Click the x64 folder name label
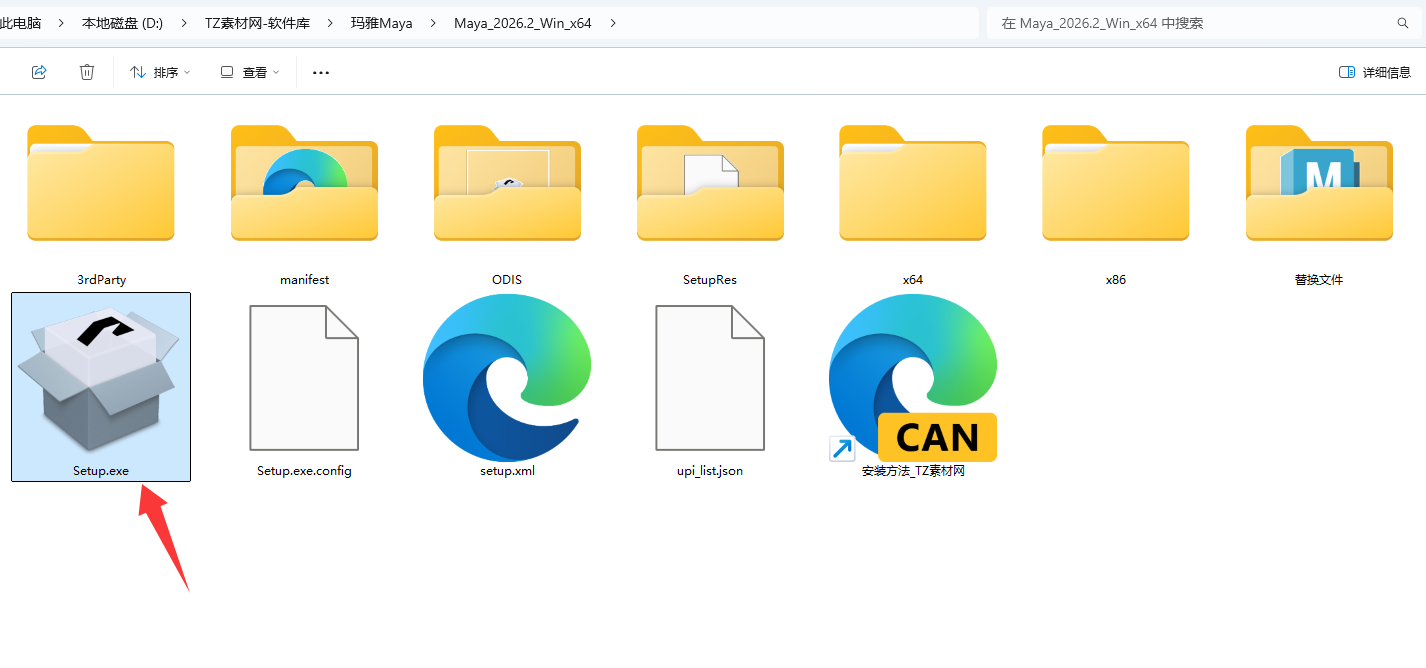1426x668 pixels. [913, 280]
